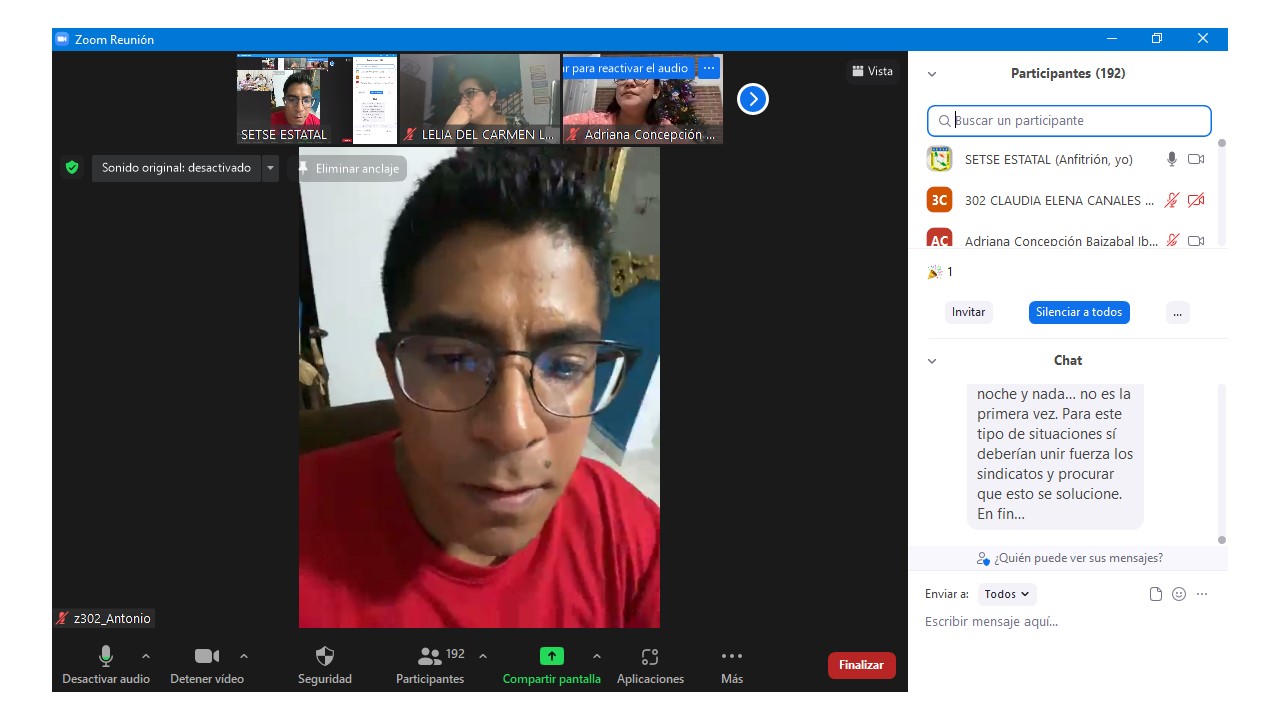The height and width of the screenshot is (720, 1280).
Task: End the meeting with Finalizar
Action: tap(861, 665)
